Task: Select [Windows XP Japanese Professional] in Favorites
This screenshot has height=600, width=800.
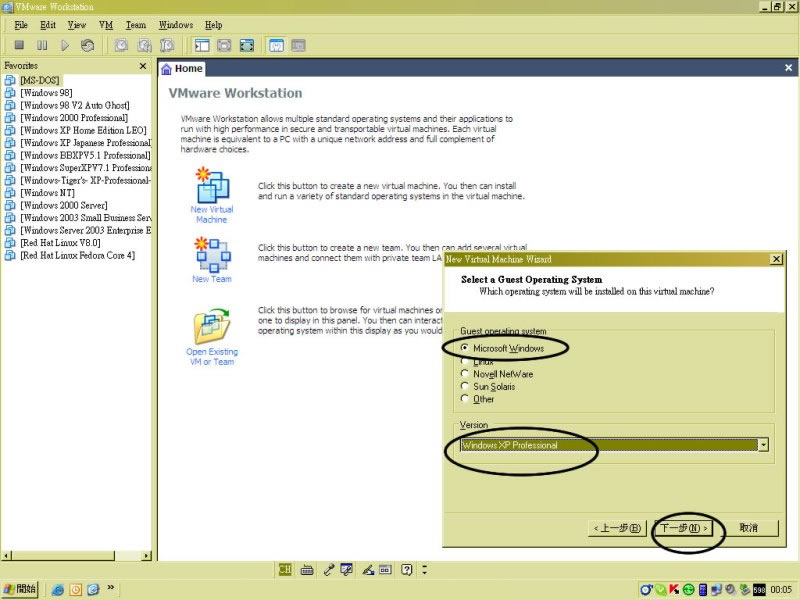Action: 86,142
